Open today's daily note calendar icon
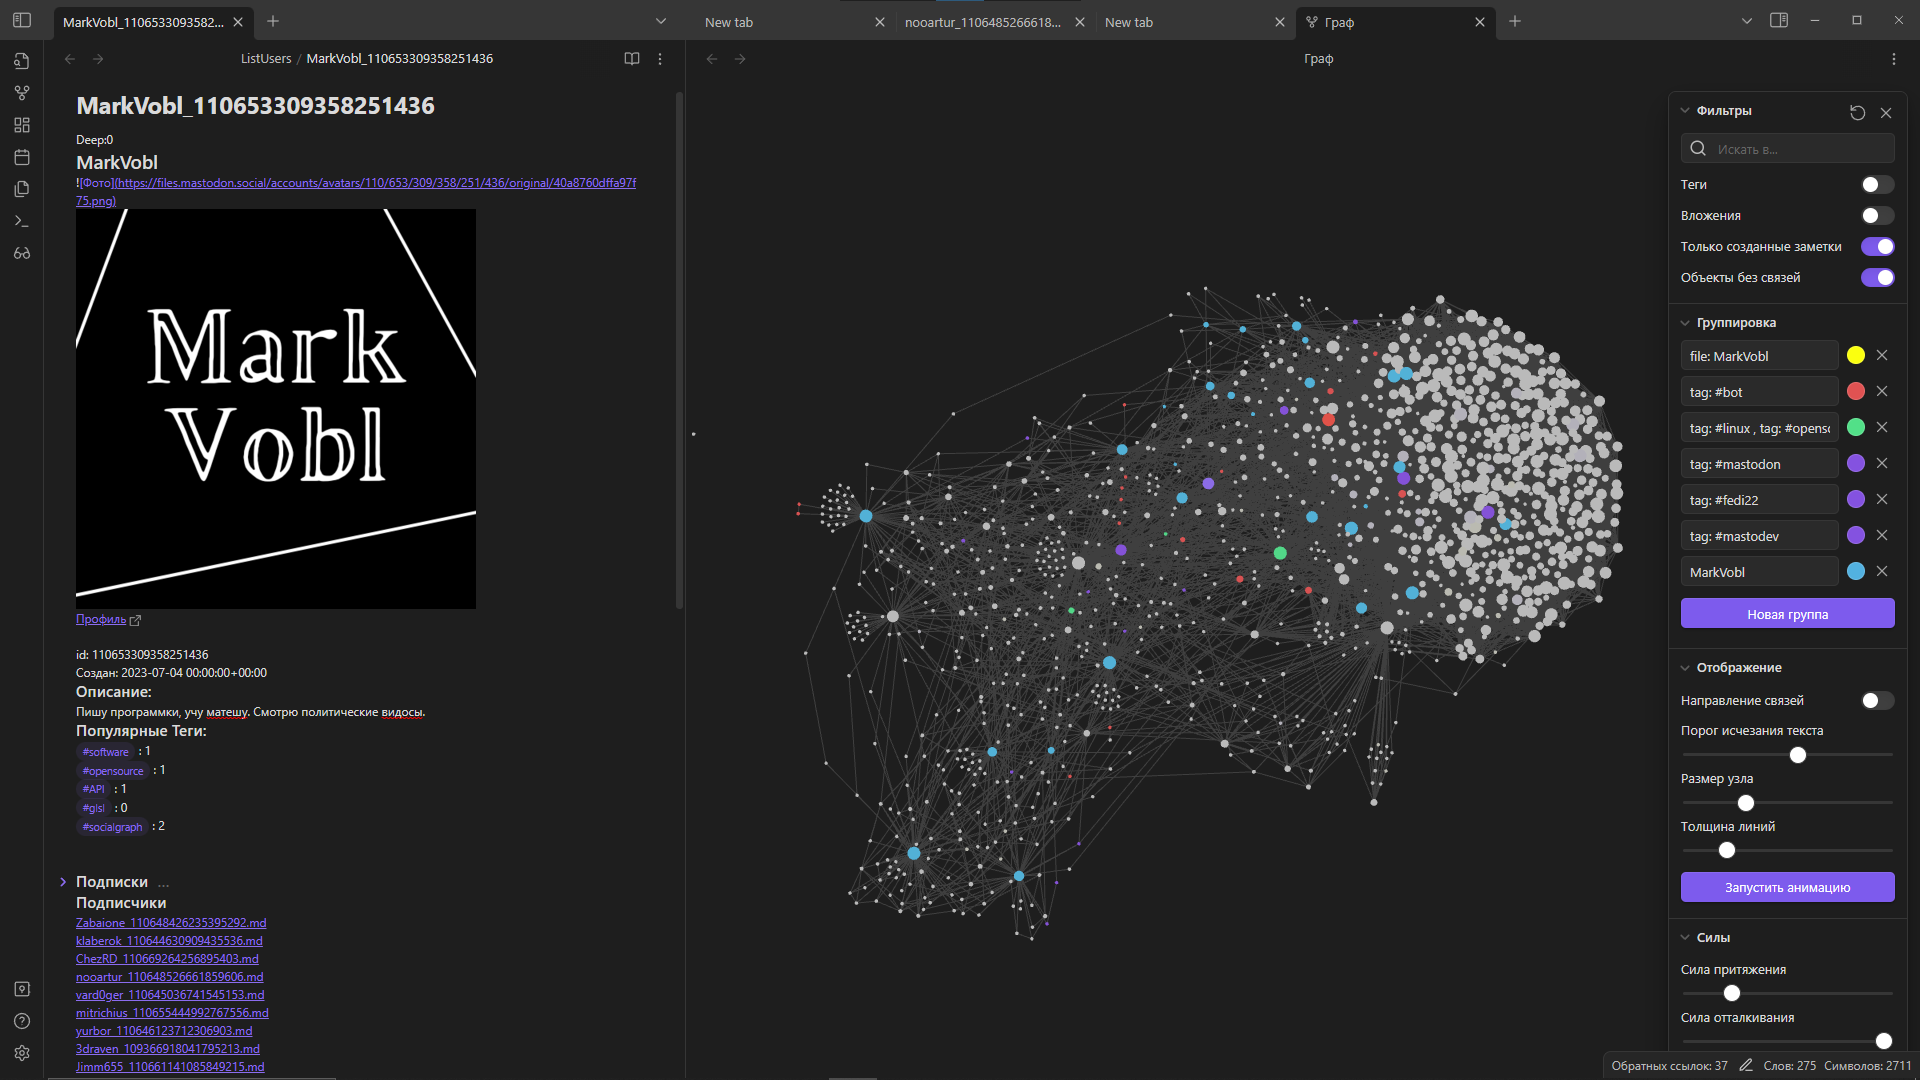This screenshot has width=1920, height=1080. click(22, 157)
